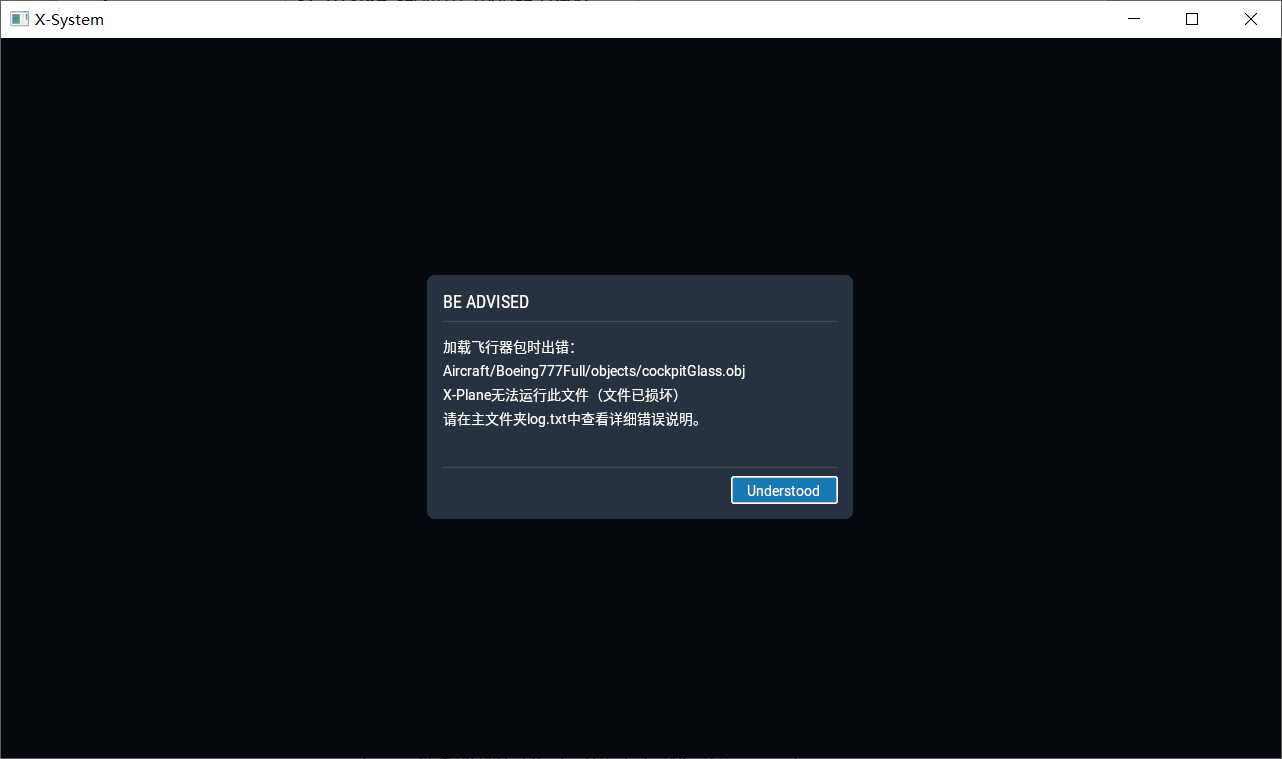Screen dimensions: 1282x759
Task: Close the X-System window
Action: 1251,19
